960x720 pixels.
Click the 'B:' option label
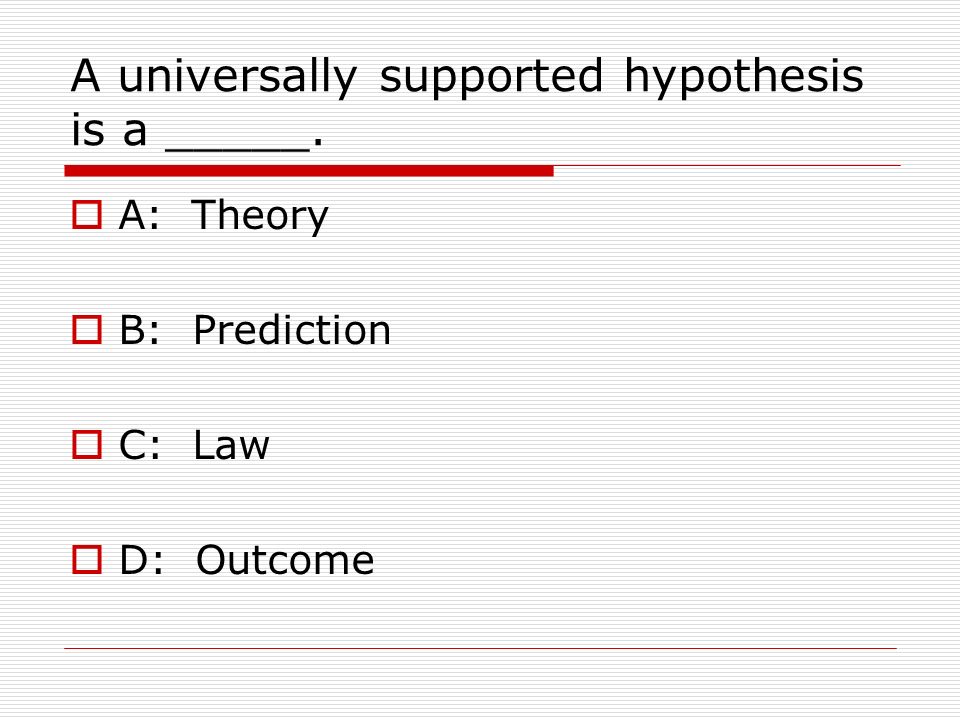[140, 330]
